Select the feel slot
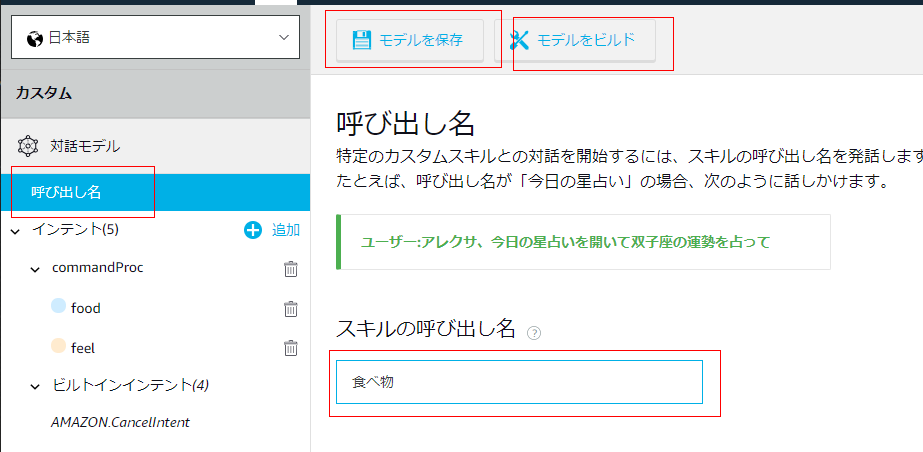 [83, 348]
